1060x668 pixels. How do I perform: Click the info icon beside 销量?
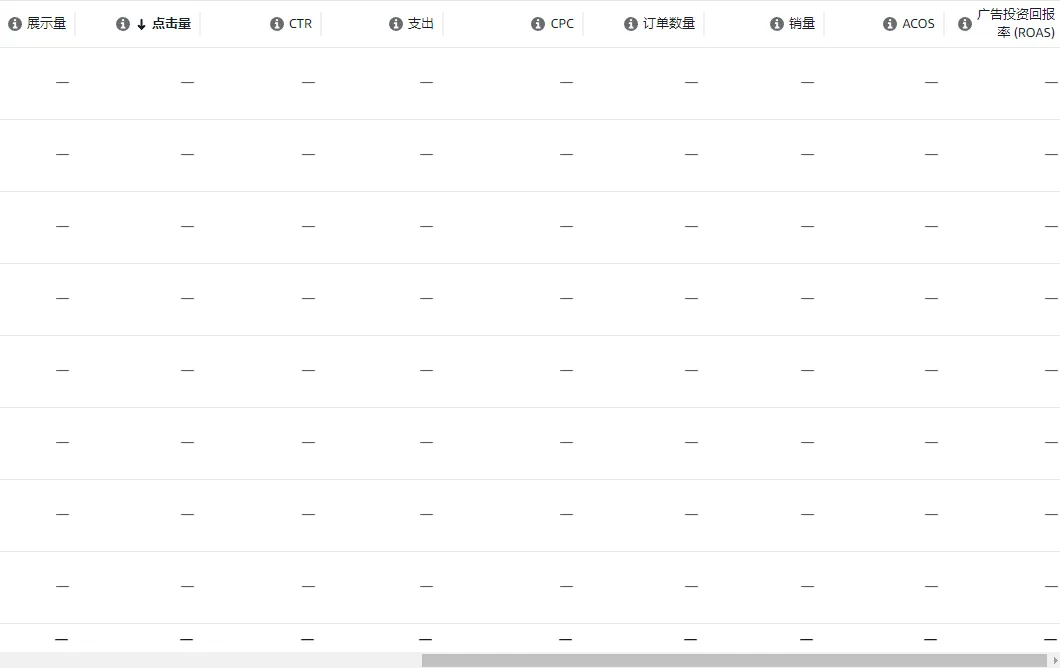pos(777,24)
